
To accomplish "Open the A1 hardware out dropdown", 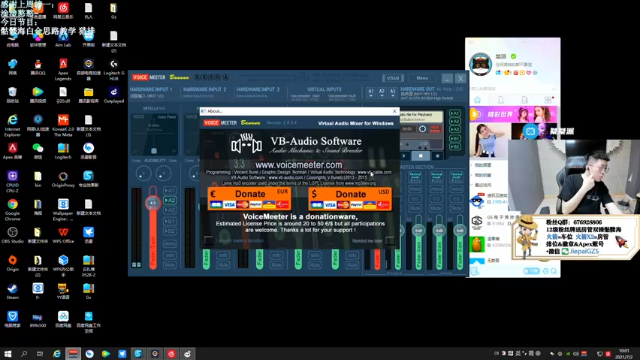I will coord(371,93).
